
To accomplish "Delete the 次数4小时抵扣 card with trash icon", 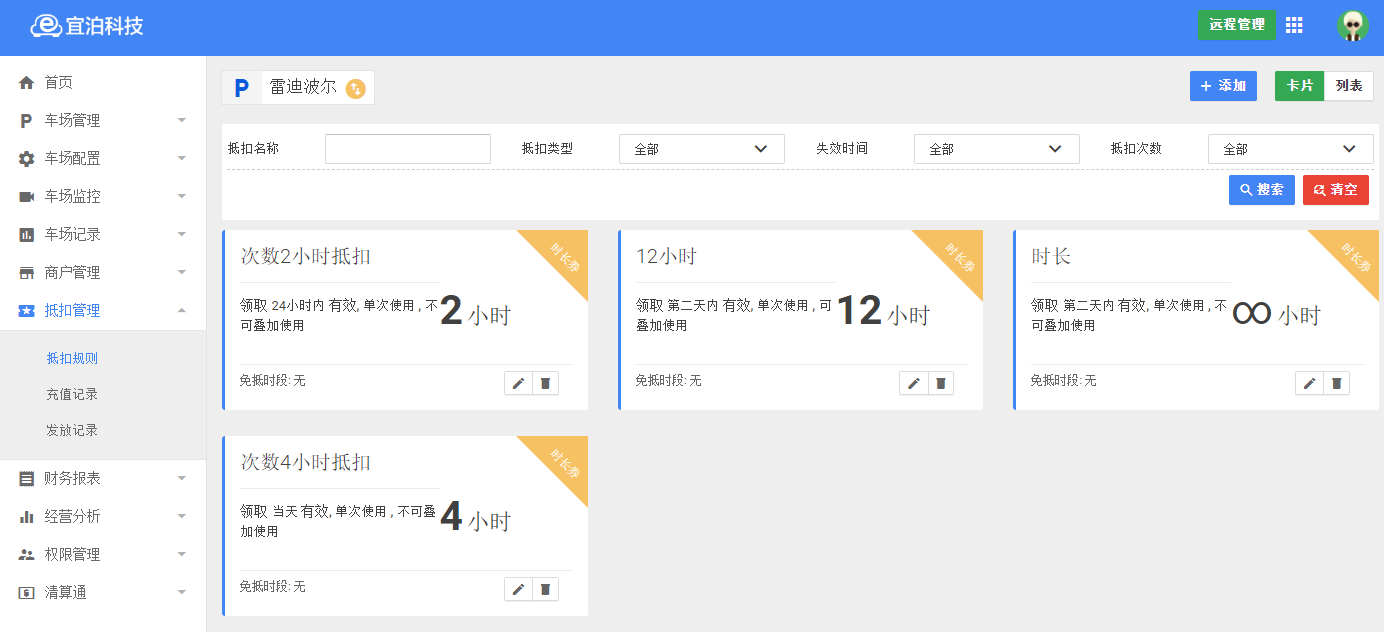I will 545,589.
